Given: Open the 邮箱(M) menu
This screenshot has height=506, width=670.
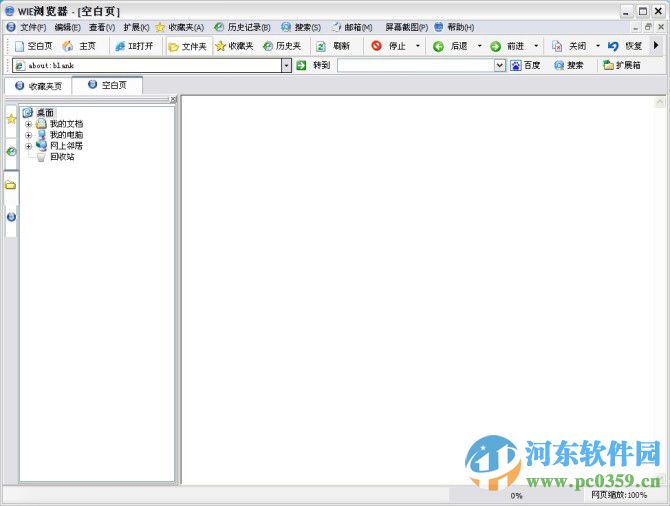Looking at the screenshot, I should [x=352, y=27].
